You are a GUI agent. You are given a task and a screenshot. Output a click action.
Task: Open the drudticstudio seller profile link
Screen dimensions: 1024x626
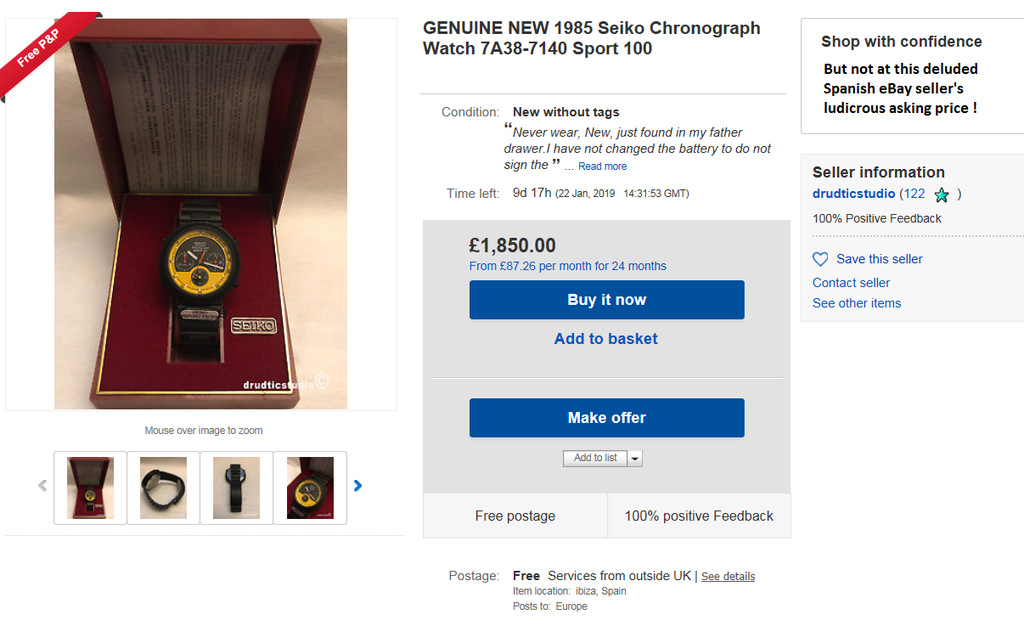tap(853, 194)
